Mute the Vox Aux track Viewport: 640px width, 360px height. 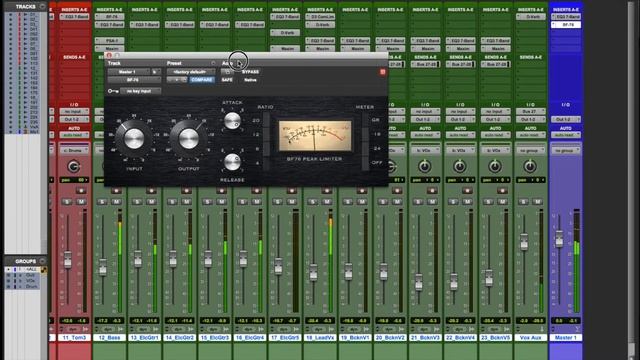pyautogui.click(x=538, y=202)
